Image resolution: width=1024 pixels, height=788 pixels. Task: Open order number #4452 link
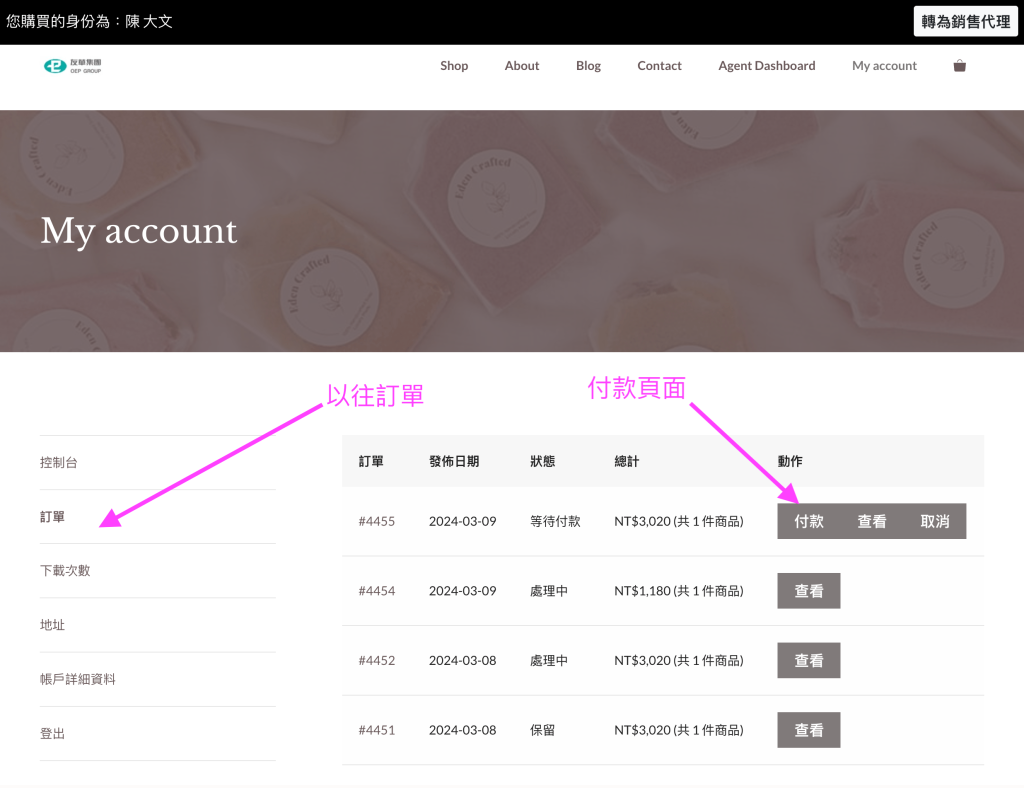coord(377,661)
